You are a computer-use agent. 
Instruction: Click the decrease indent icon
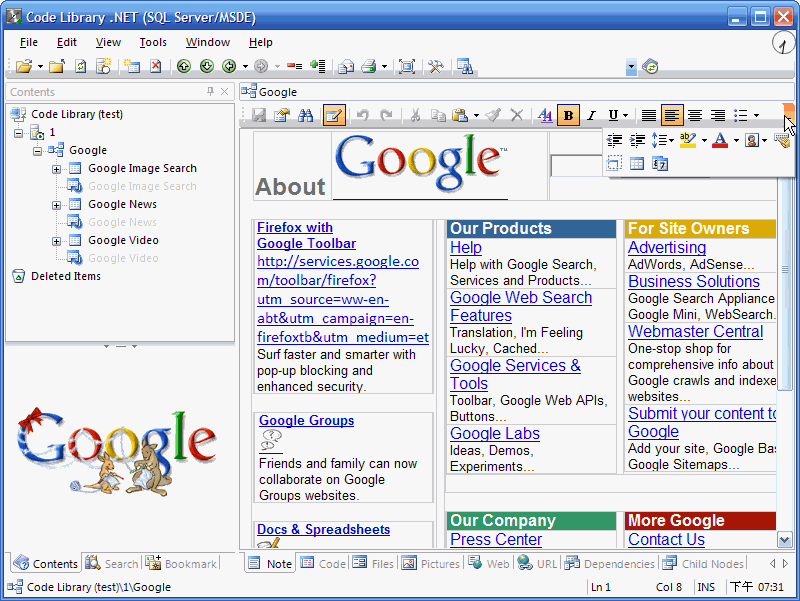614,140
